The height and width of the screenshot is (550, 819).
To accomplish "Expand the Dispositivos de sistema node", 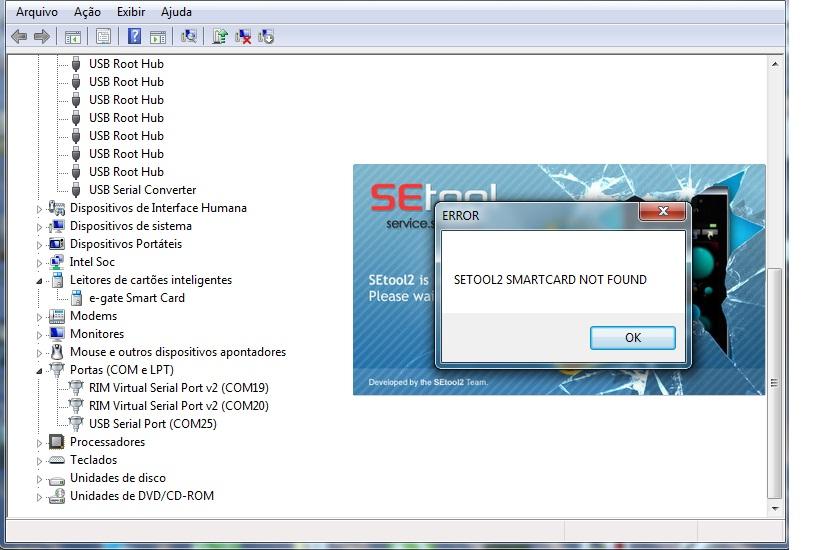I will coord(39,227).
